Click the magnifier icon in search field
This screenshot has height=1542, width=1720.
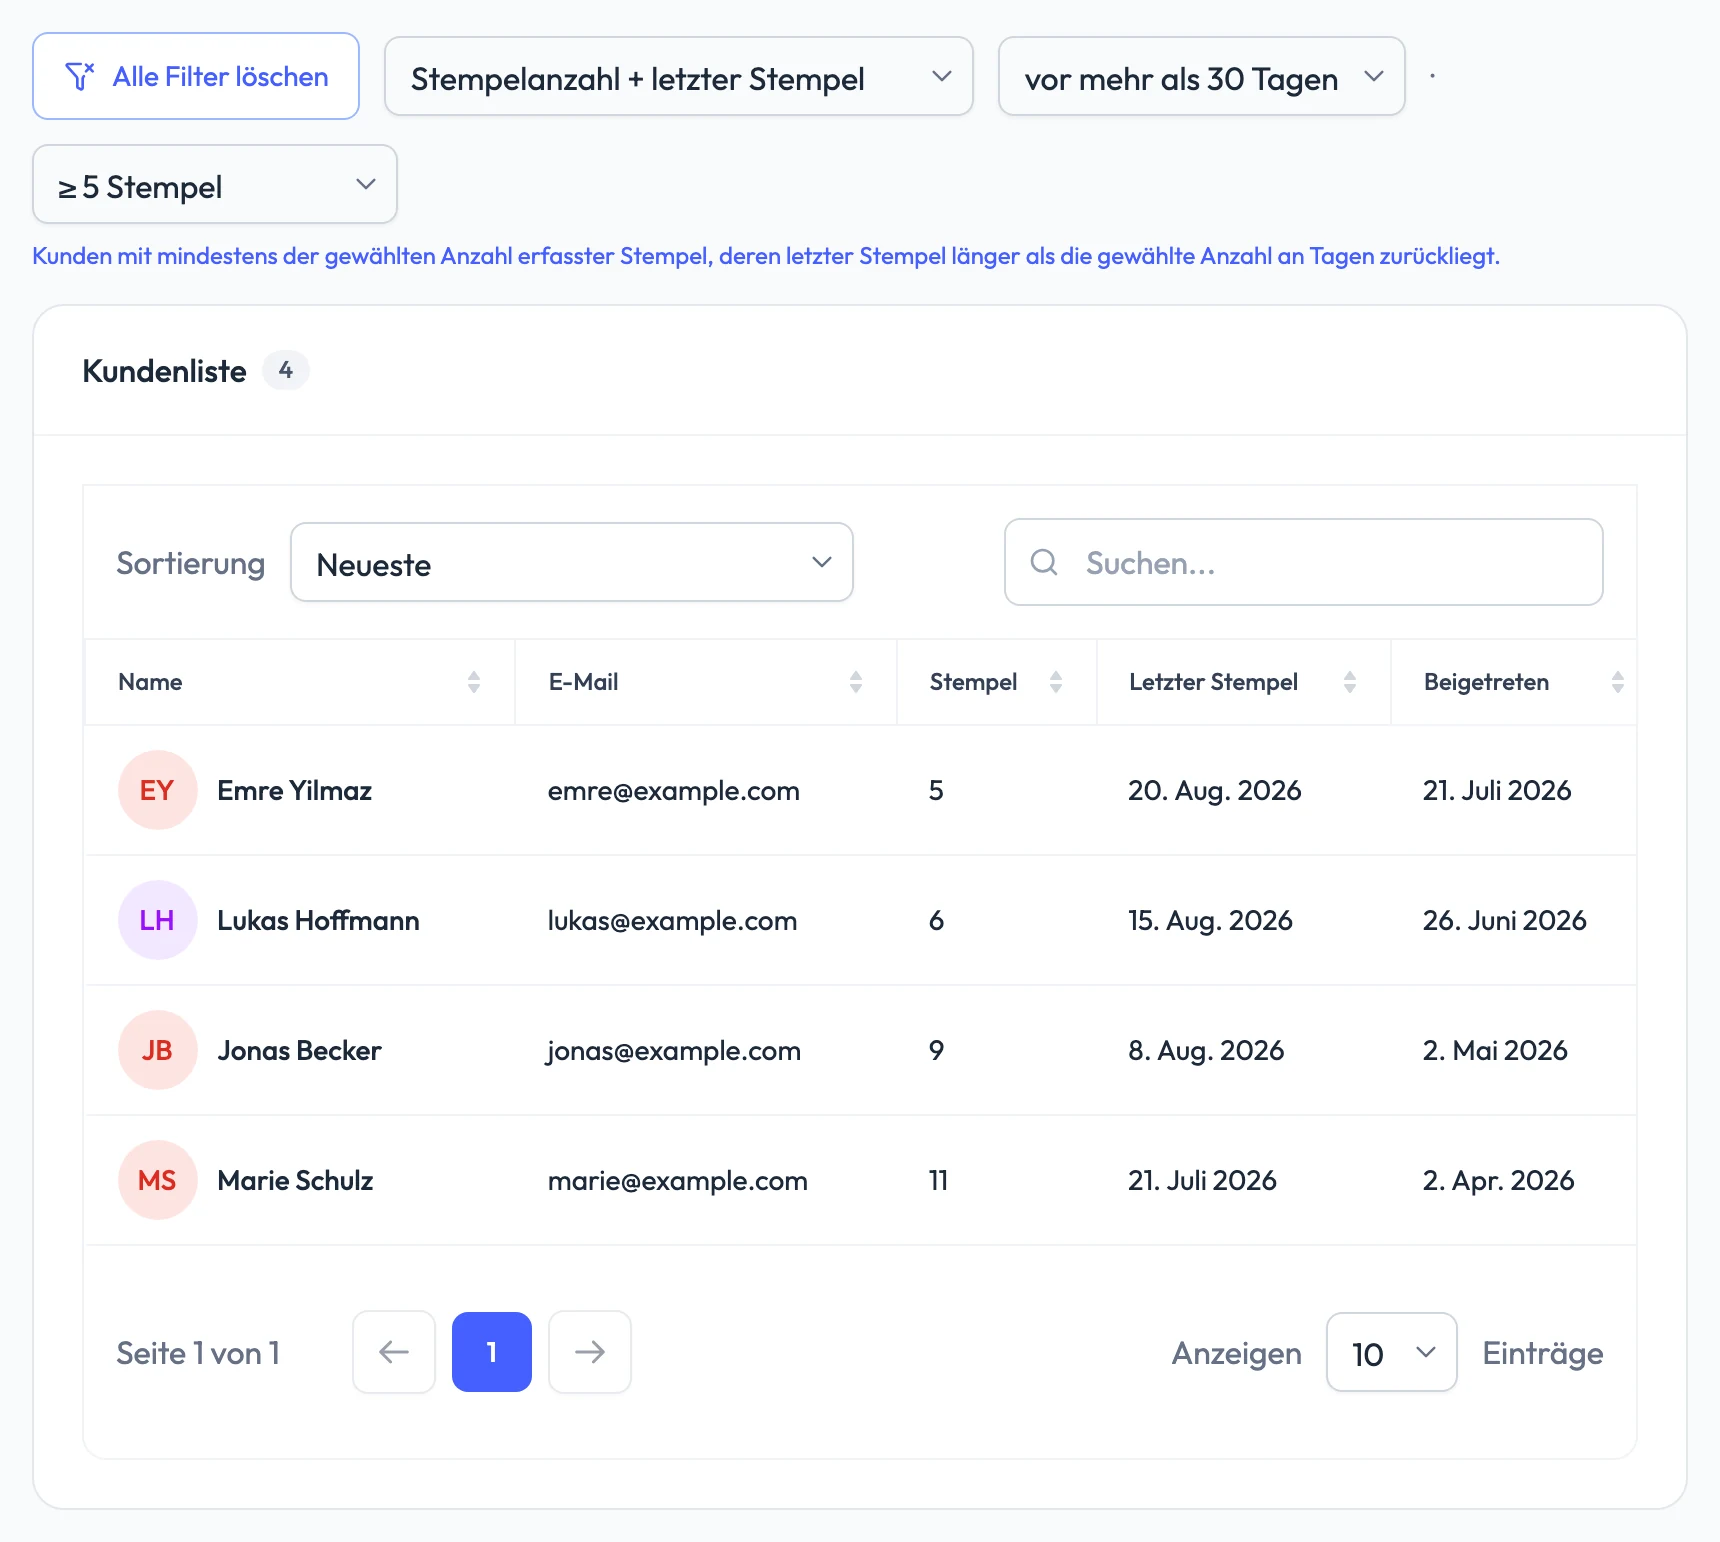pyautogui.click(x=1044, y=562)
